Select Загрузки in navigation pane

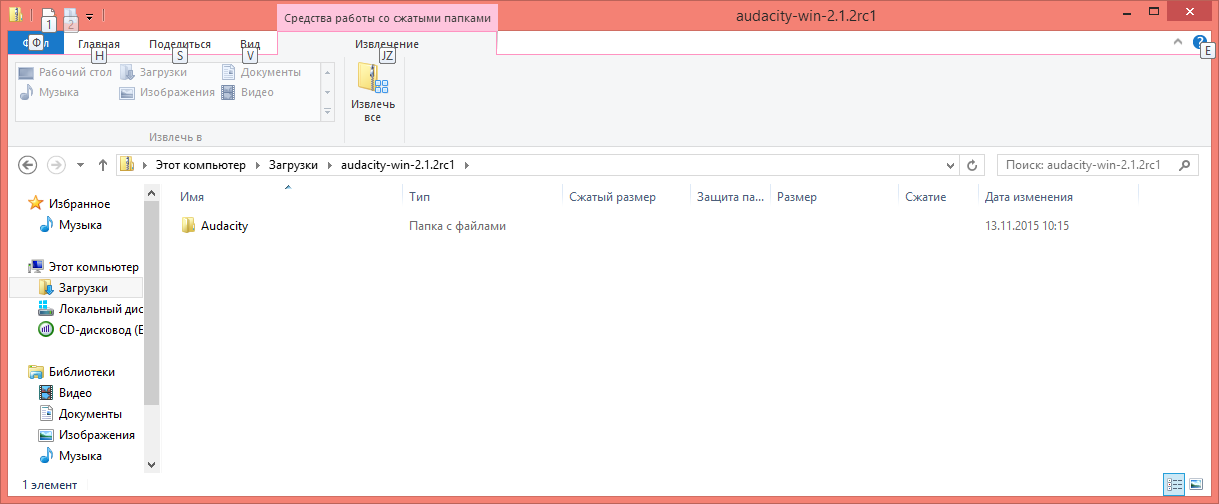pos(76,288)
